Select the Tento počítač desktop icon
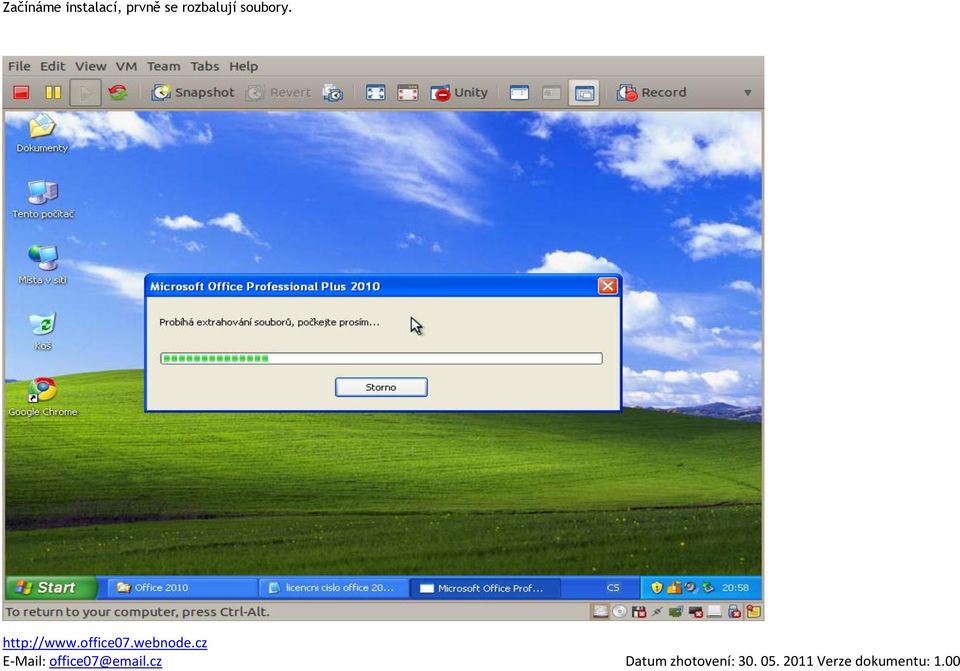The image size is (960, 671). pos(43,200)
